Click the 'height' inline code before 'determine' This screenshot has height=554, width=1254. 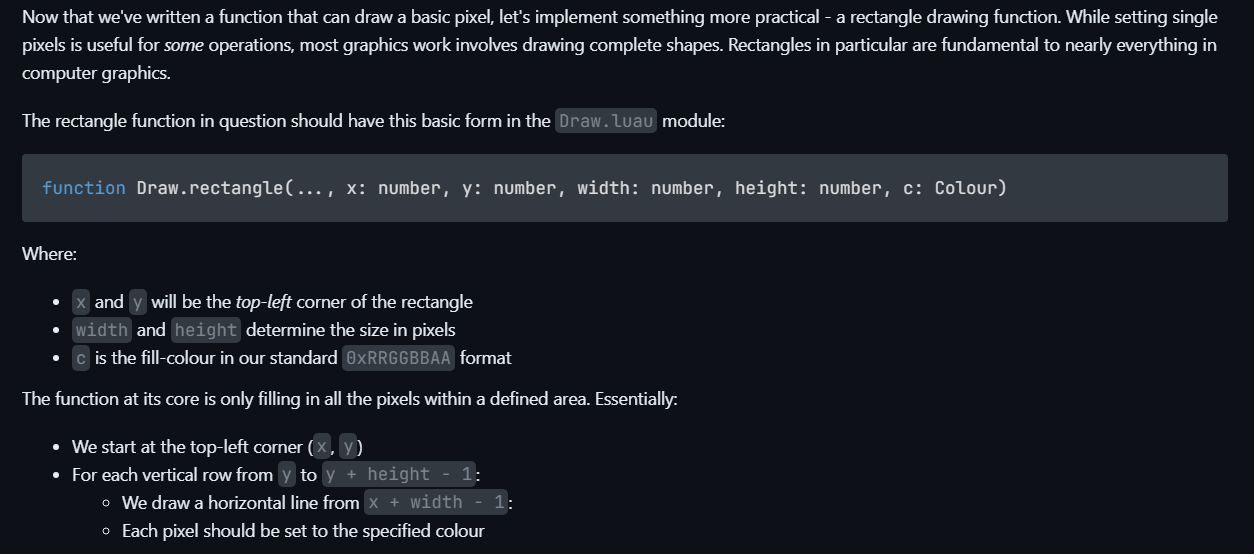tap(205, 330)
